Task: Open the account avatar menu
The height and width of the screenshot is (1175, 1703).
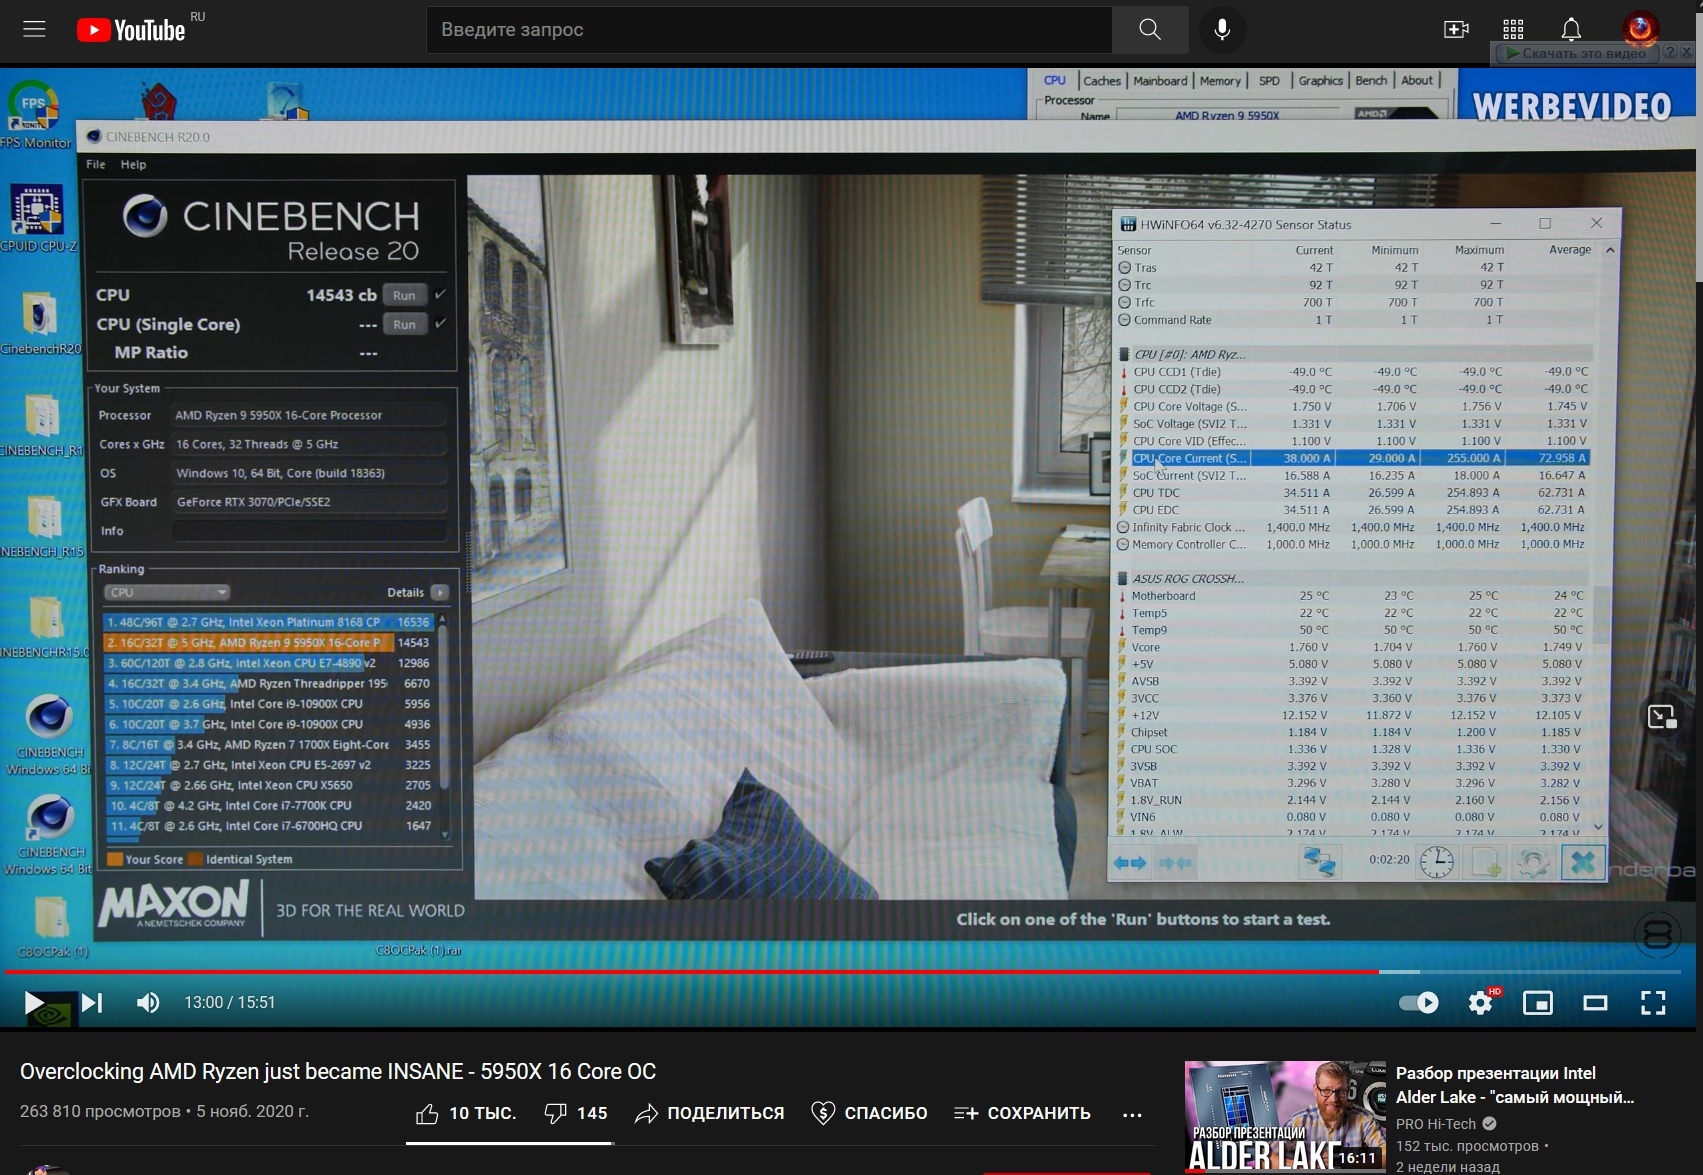Action: coord(1640,29)
